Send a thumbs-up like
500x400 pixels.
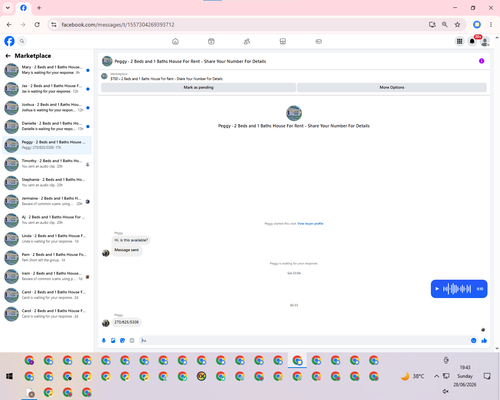(484, 340)
